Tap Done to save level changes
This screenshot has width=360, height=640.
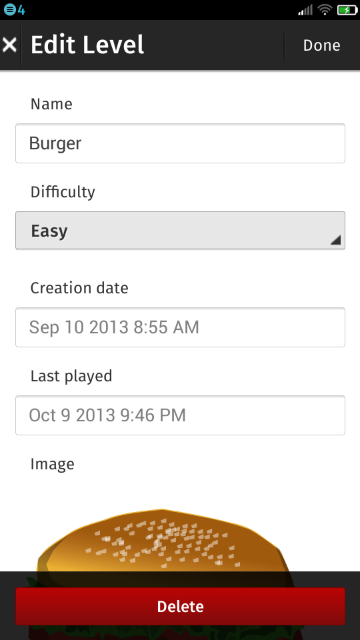[322, 45]
